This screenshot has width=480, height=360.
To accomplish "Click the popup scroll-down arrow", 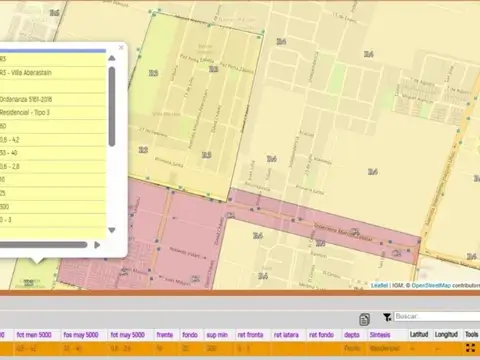I will 112,230.
